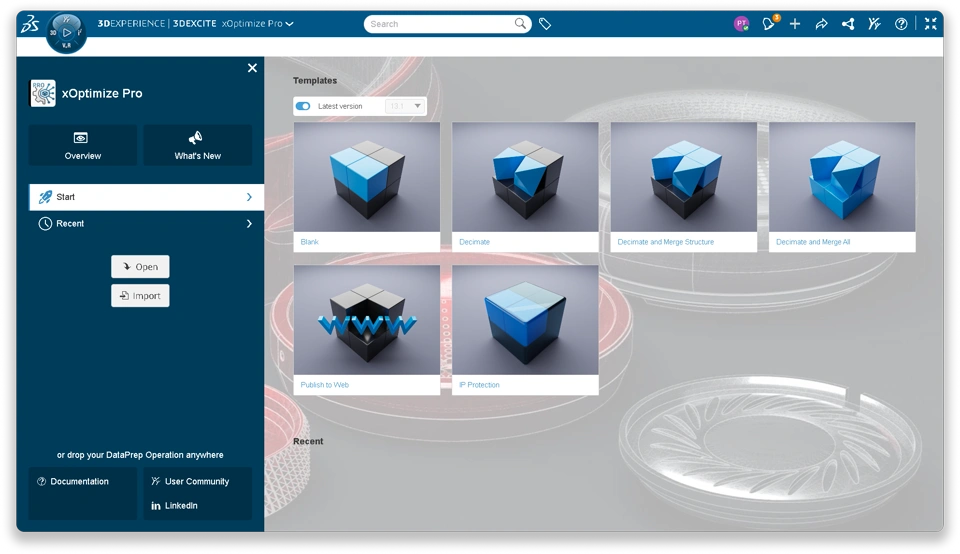The image size is (960, 554).
Task: Click the share arrow icon
Action: click(x=821, y=24)
